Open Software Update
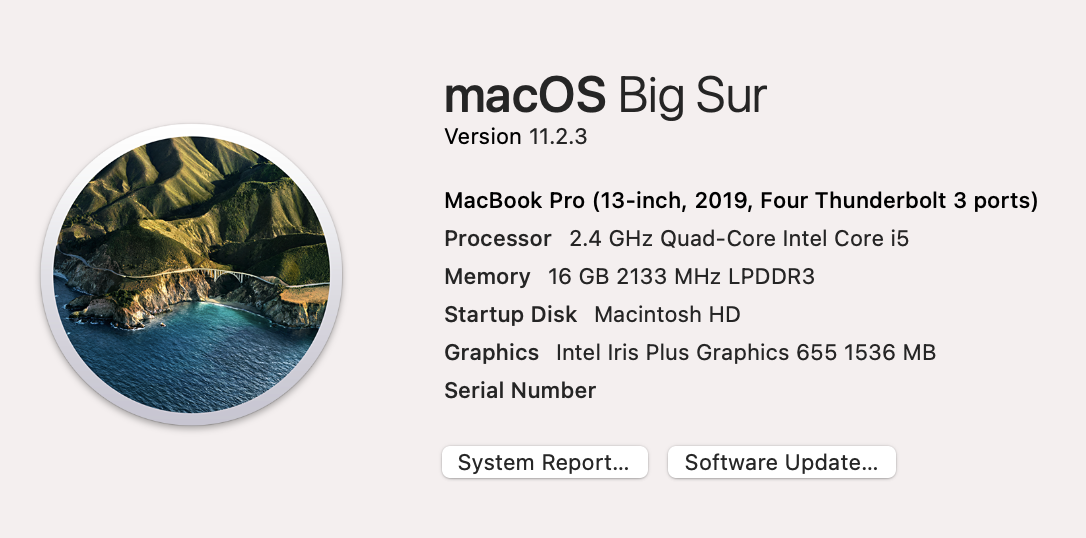Screen dimensions: 1086x538 click(x=781, y=462)
